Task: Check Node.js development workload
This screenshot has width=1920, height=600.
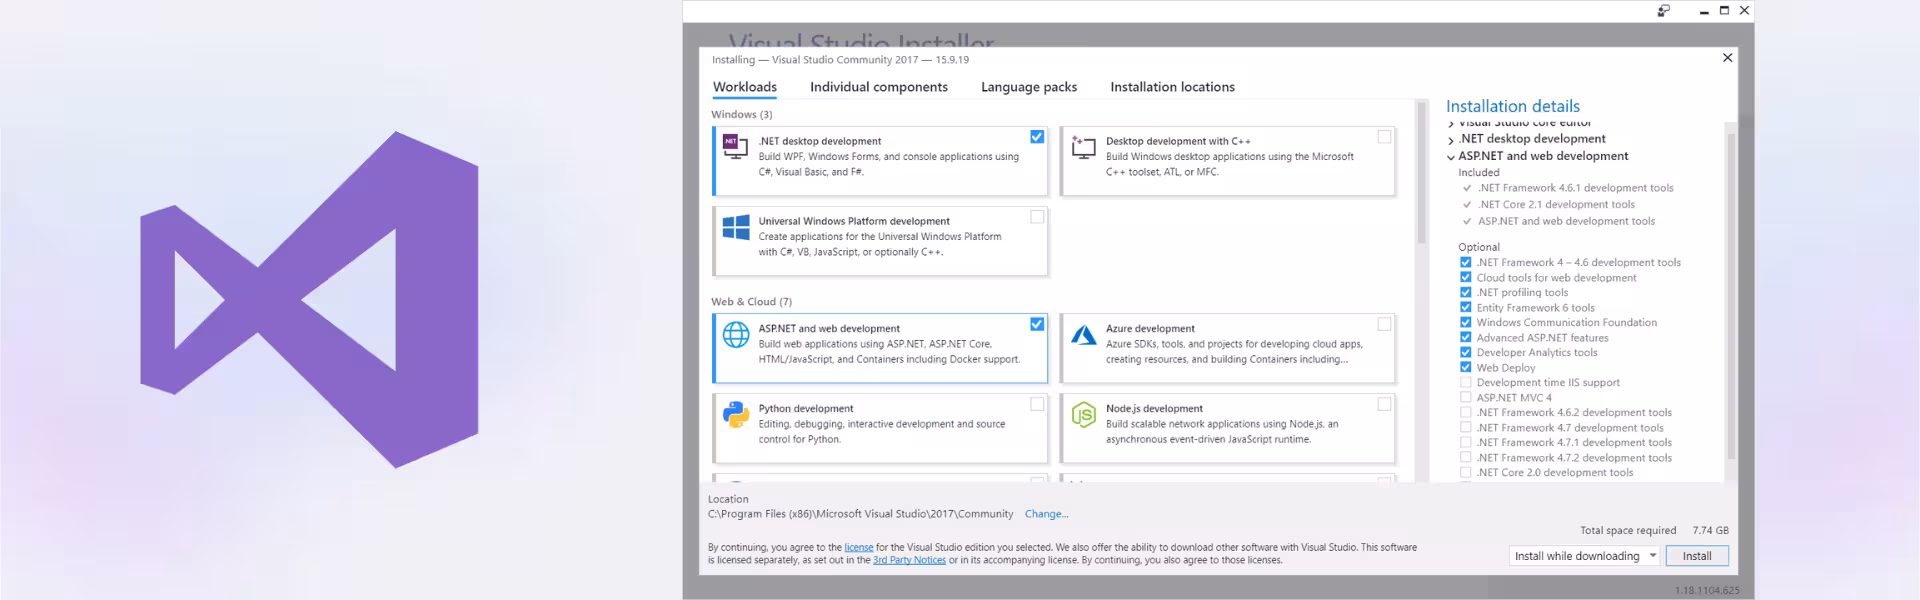Action: tap(1384, 404)
